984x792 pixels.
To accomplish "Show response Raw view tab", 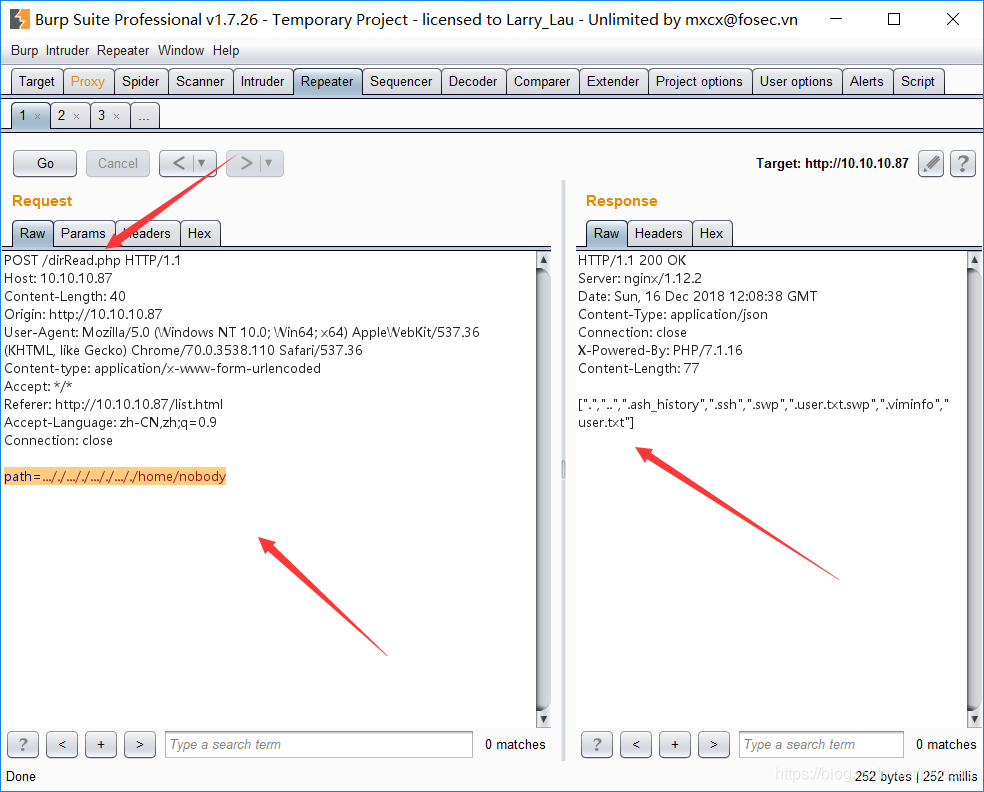I will point(606,233).
